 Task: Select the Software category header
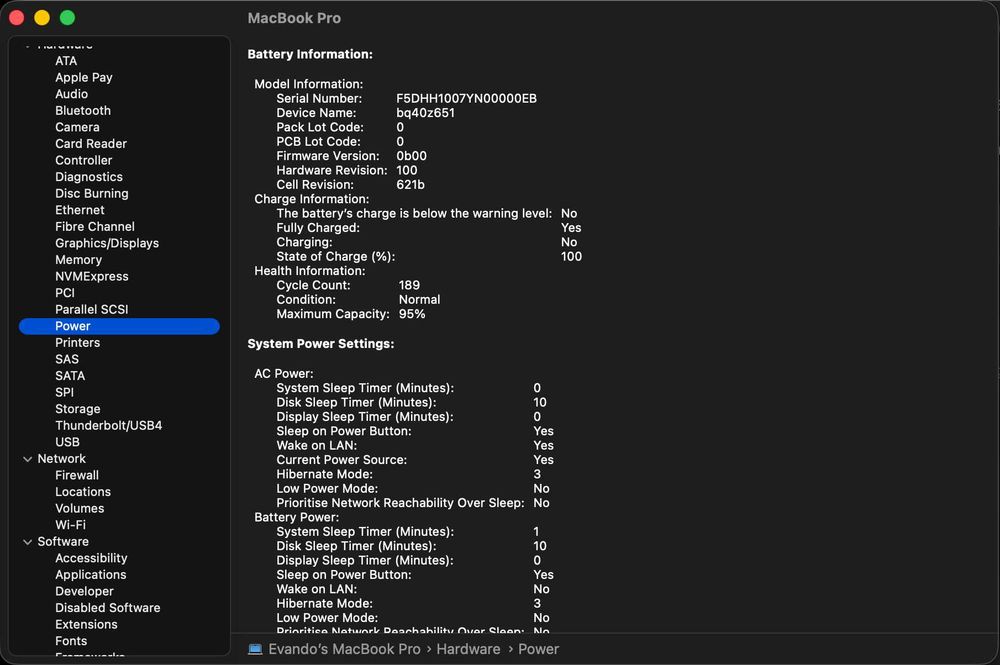pos(63,541)
